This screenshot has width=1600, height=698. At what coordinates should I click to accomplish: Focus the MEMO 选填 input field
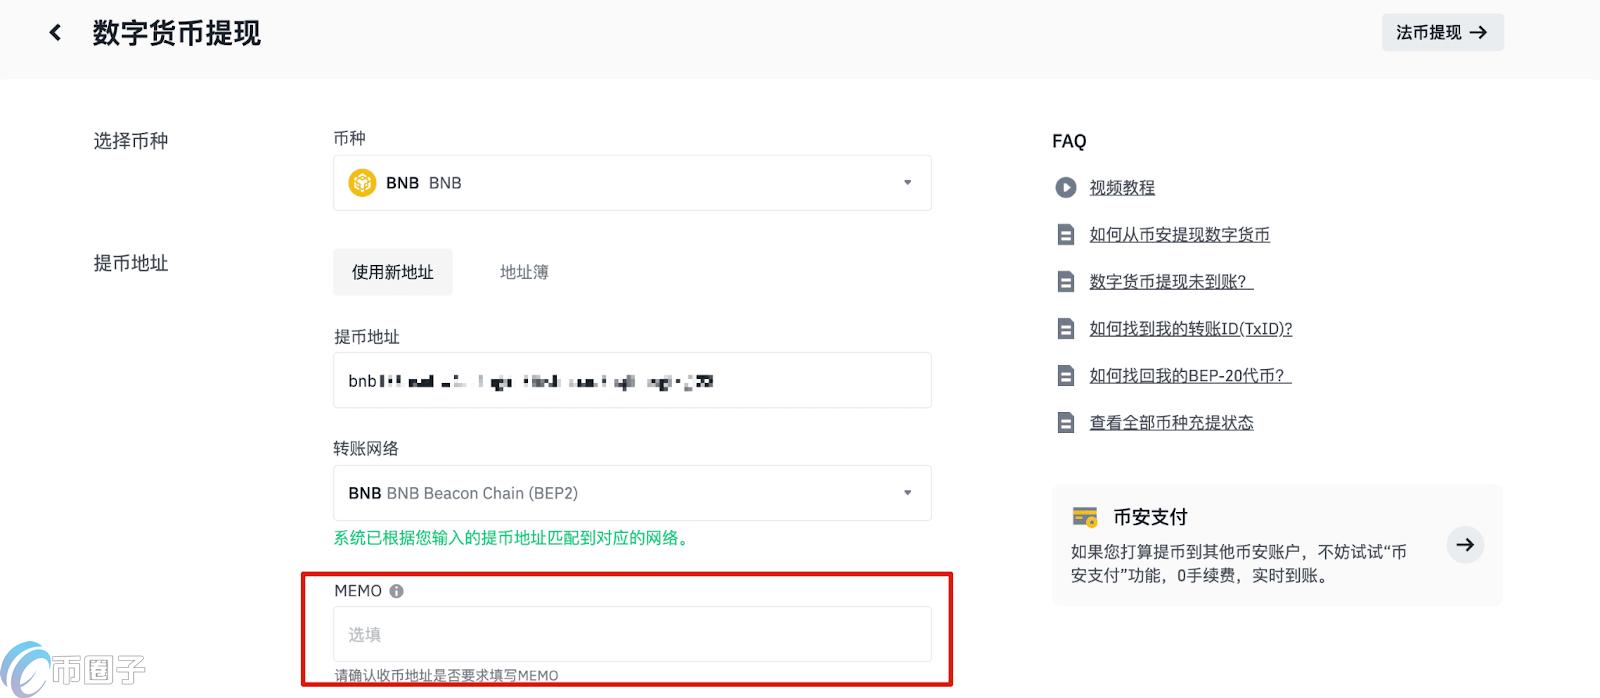632,634
